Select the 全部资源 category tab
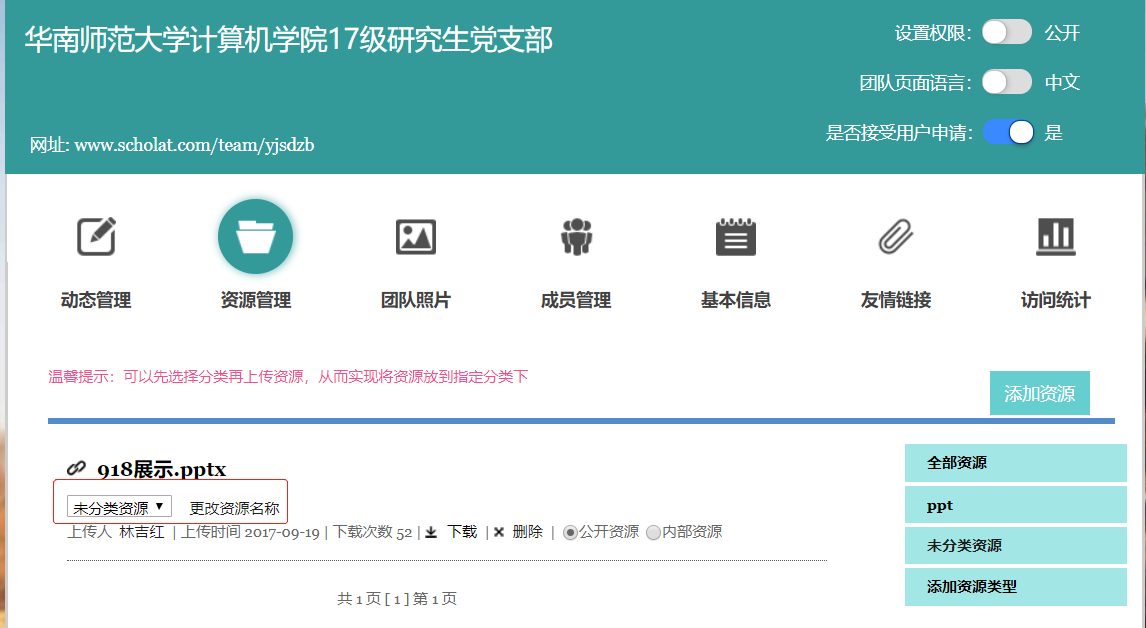 tap(1015, 463)
